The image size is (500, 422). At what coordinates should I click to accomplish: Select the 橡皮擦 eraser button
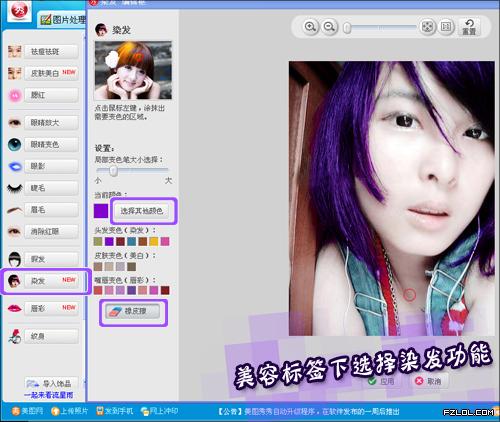click(133, 311)
